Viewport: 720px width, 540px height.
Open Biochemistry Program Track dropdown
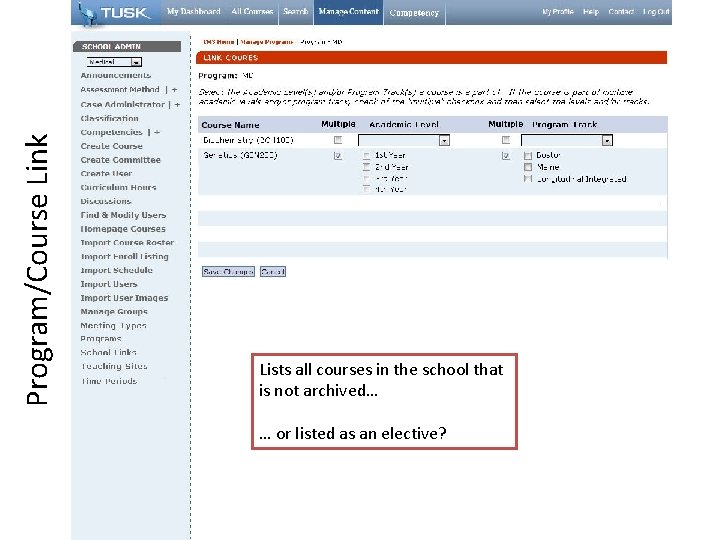click(567, 140)
